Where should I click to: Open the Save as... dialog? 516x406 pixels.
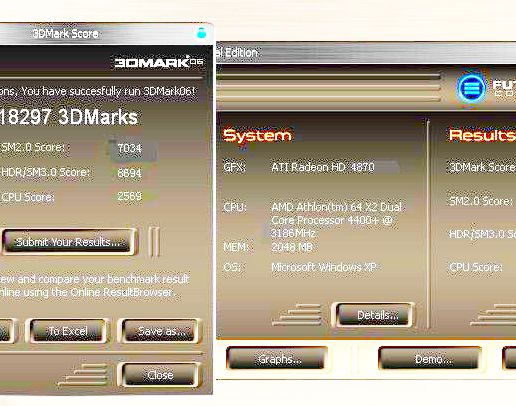click(x=161, y=331)
